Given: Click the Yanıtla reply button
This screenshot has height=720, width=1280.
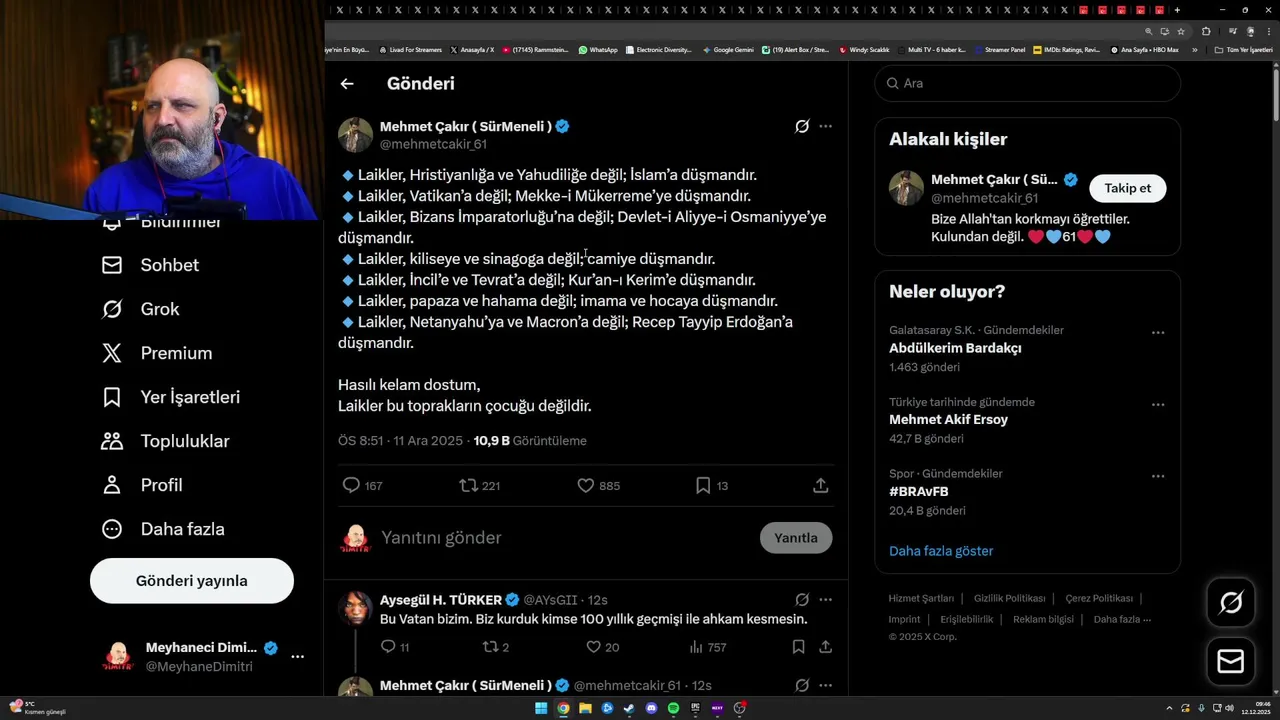Looking at the screenshot, I should (x=796, y=538).
